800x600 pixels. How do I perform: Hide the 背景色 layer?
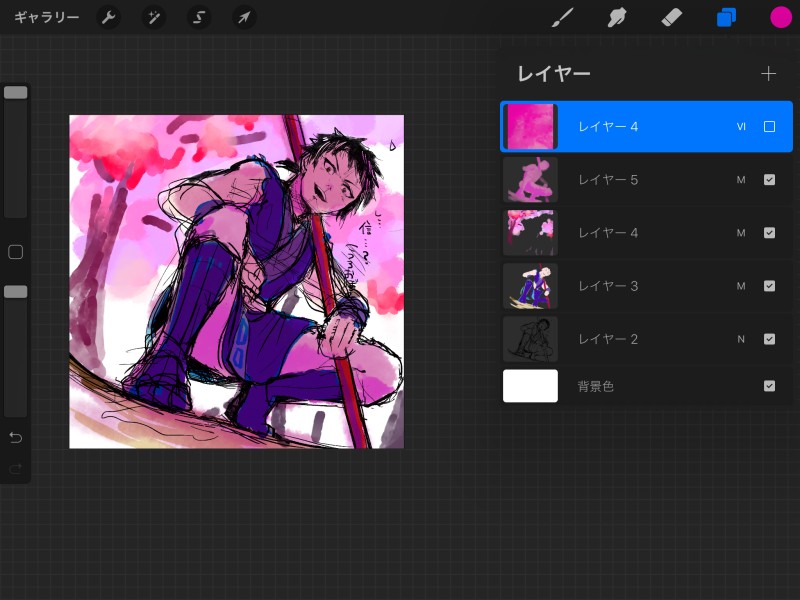click(x=769, y=386)
